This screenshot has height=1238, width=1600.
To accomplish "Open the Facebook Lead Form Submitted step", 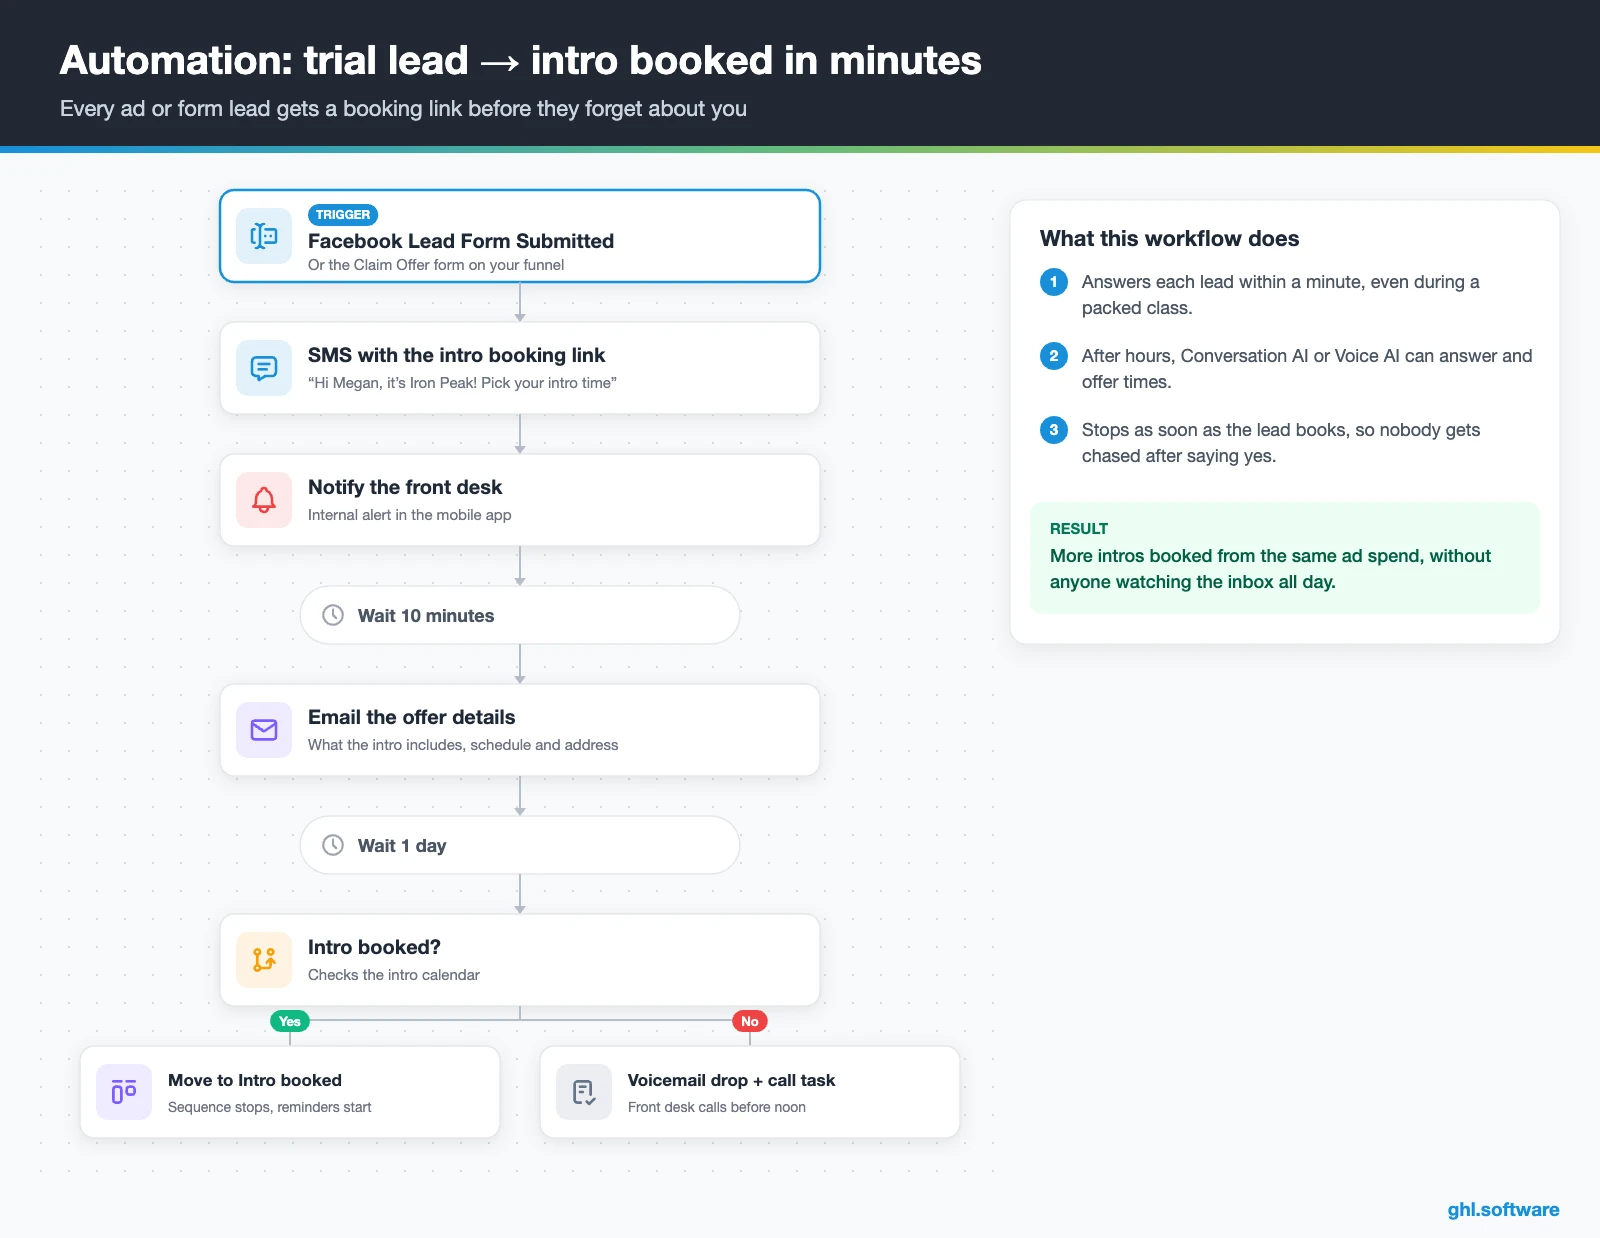I will pyautogui.click(x=520, y=236).
